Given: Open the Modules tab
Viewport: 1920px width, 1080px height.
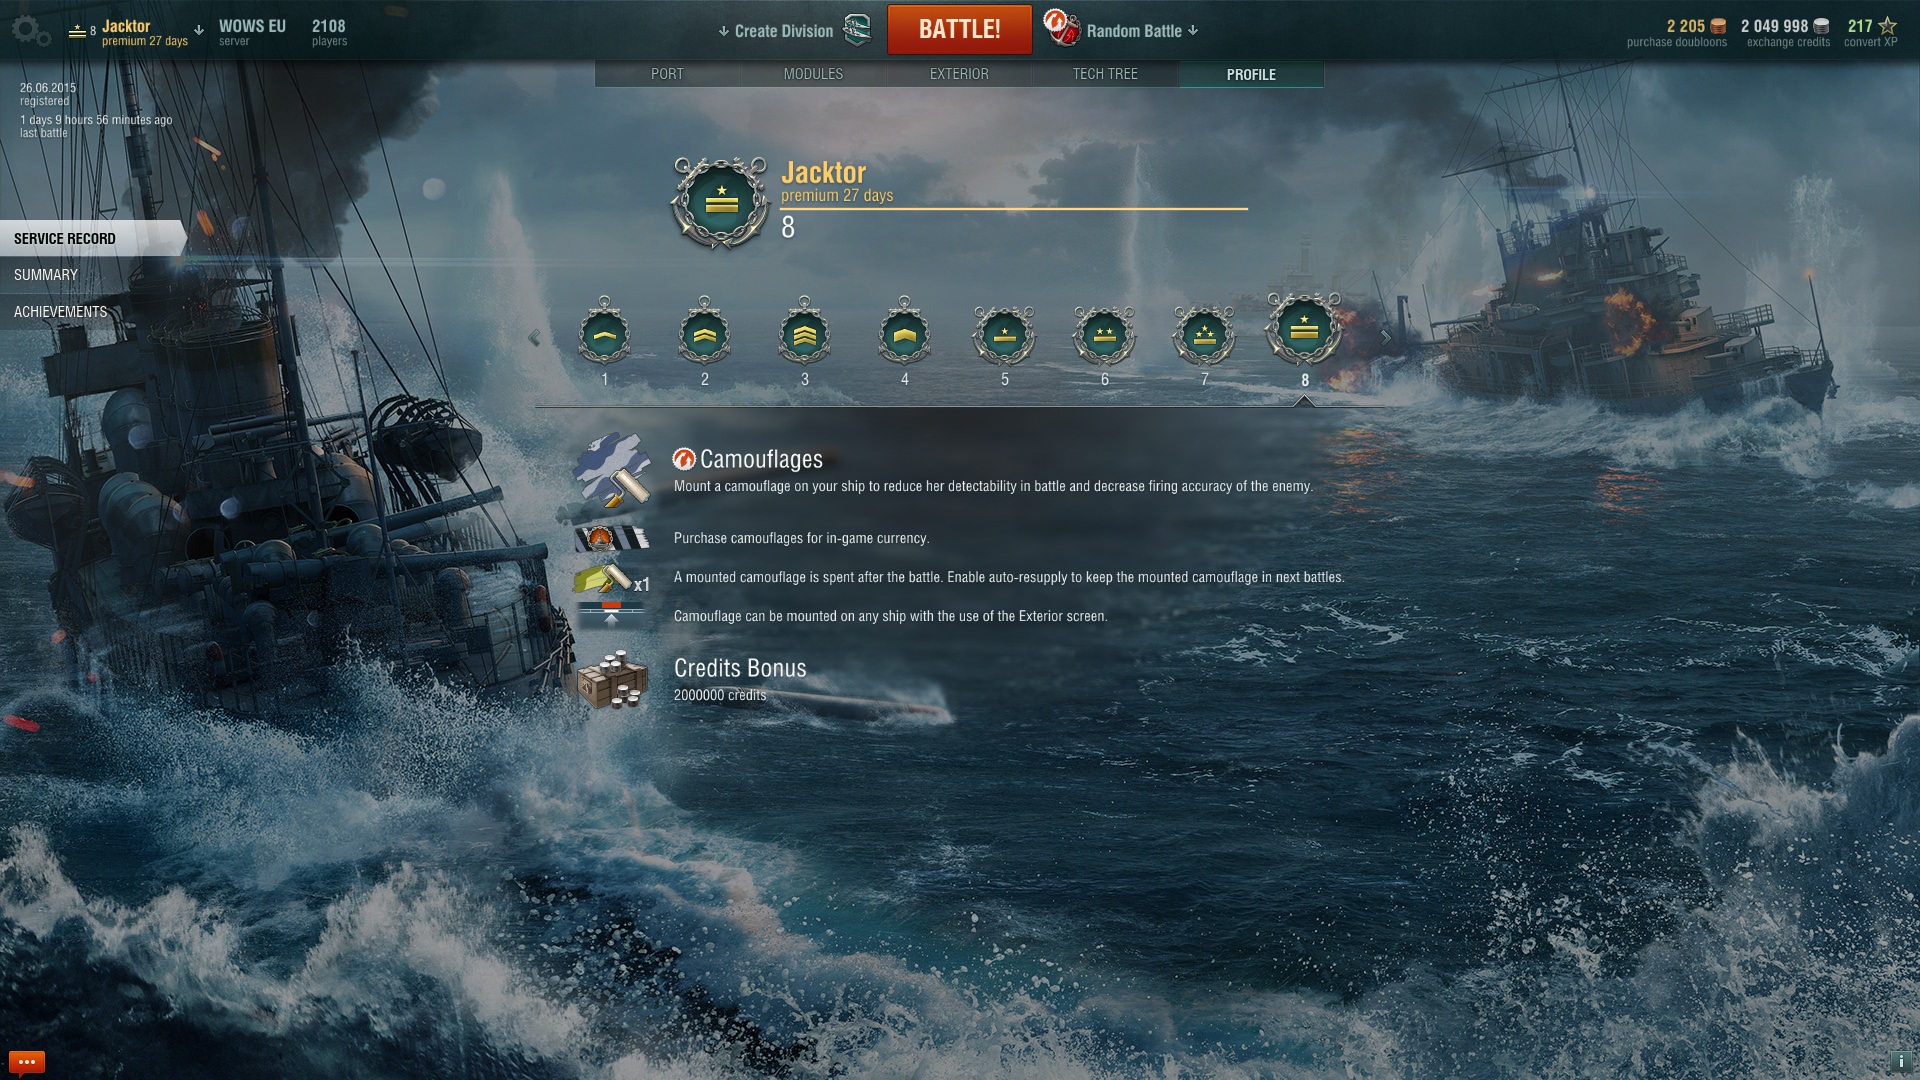Looking at the screenshot, I should 813,74.
